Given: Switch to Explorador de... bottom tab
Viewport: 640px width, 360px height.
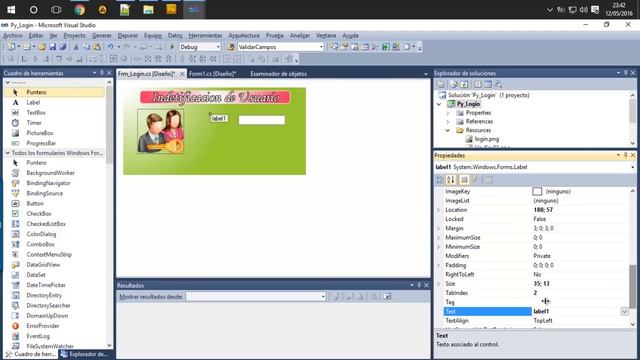Looking at the screenshot, I should pyautogui.click(x=85, y=354).
